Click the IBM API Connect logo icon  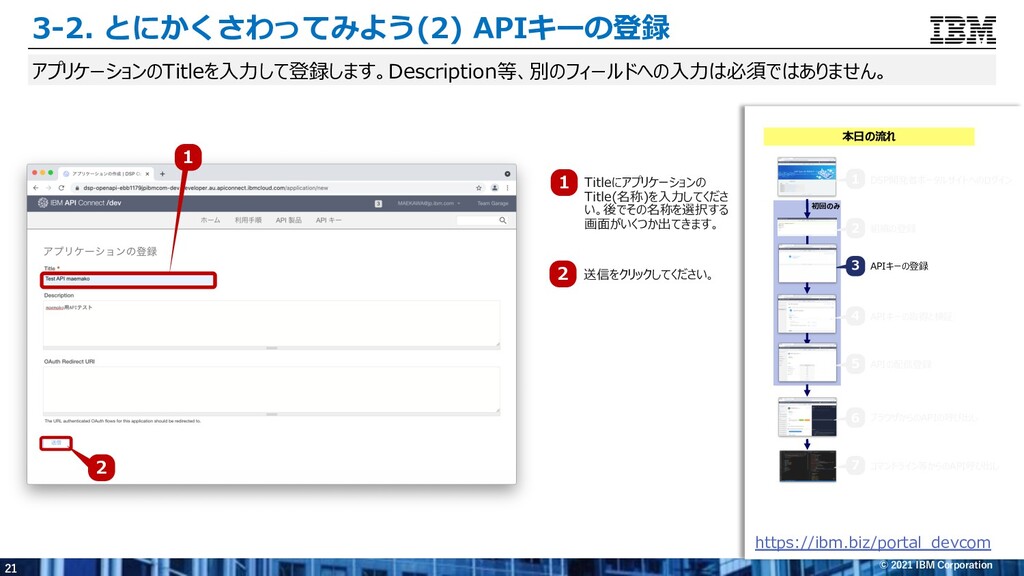click(42, 203)
